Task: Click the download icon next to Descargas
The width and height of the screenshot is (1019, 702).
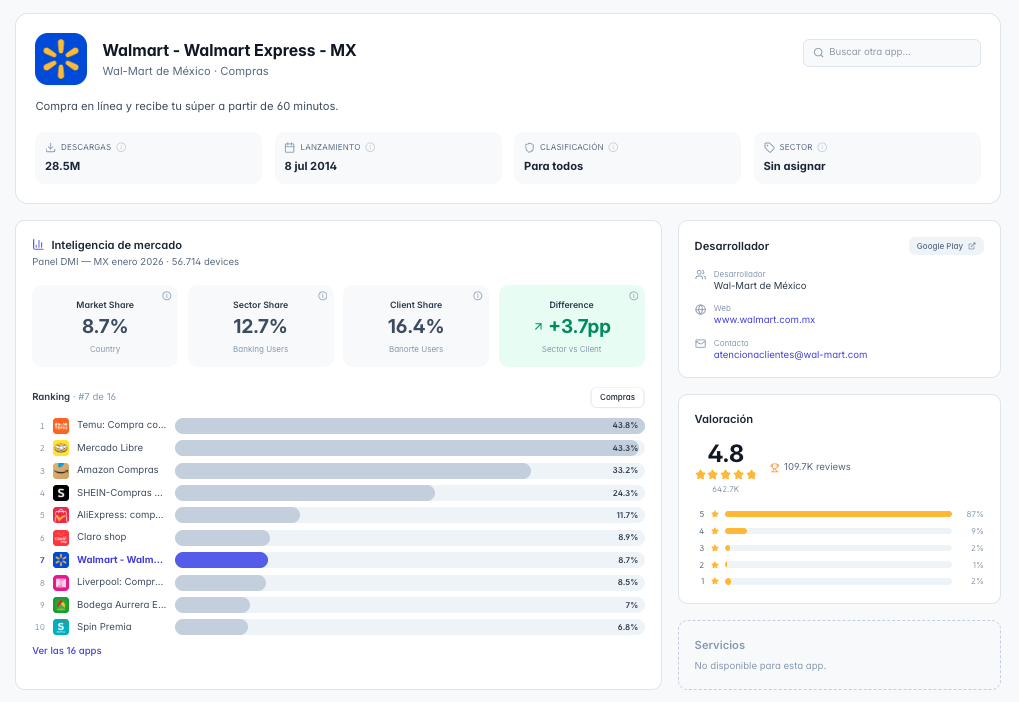Action: point(50,148)
